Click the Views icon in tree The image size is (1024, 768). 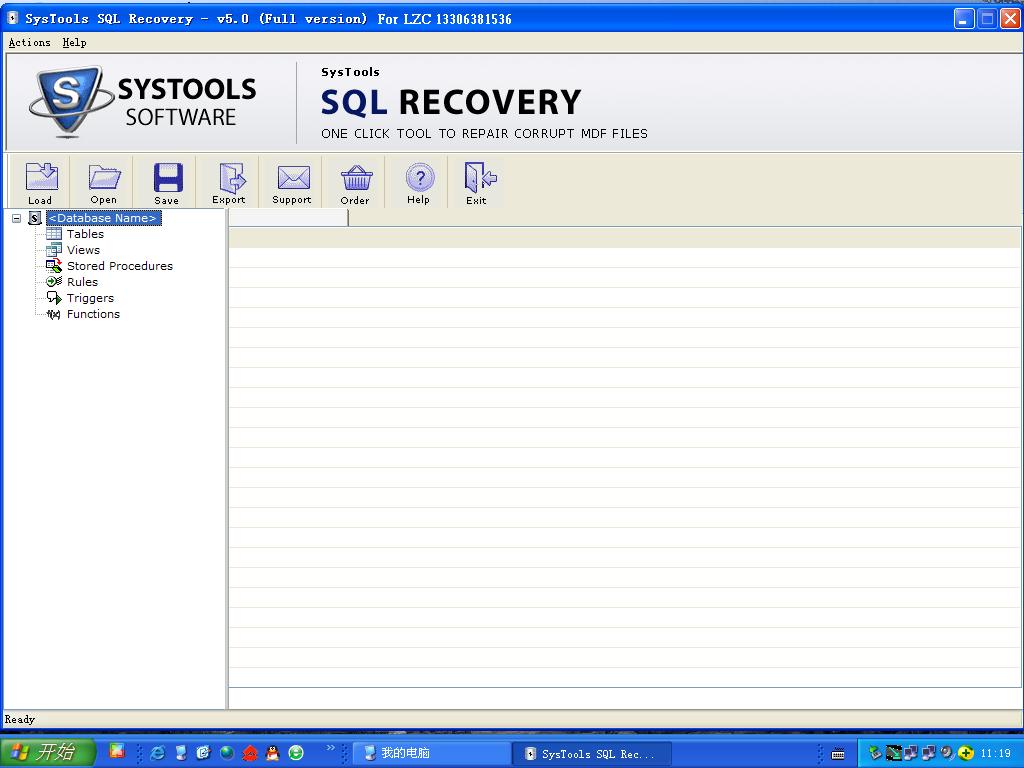(x=54, y=249)
